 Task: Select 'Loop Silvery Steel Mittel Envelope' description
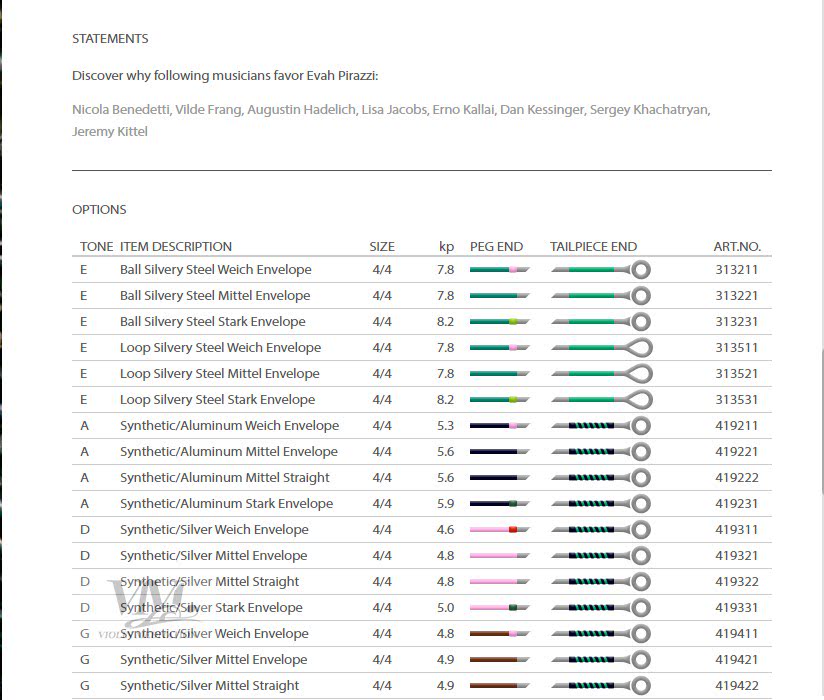coord(220,374)
